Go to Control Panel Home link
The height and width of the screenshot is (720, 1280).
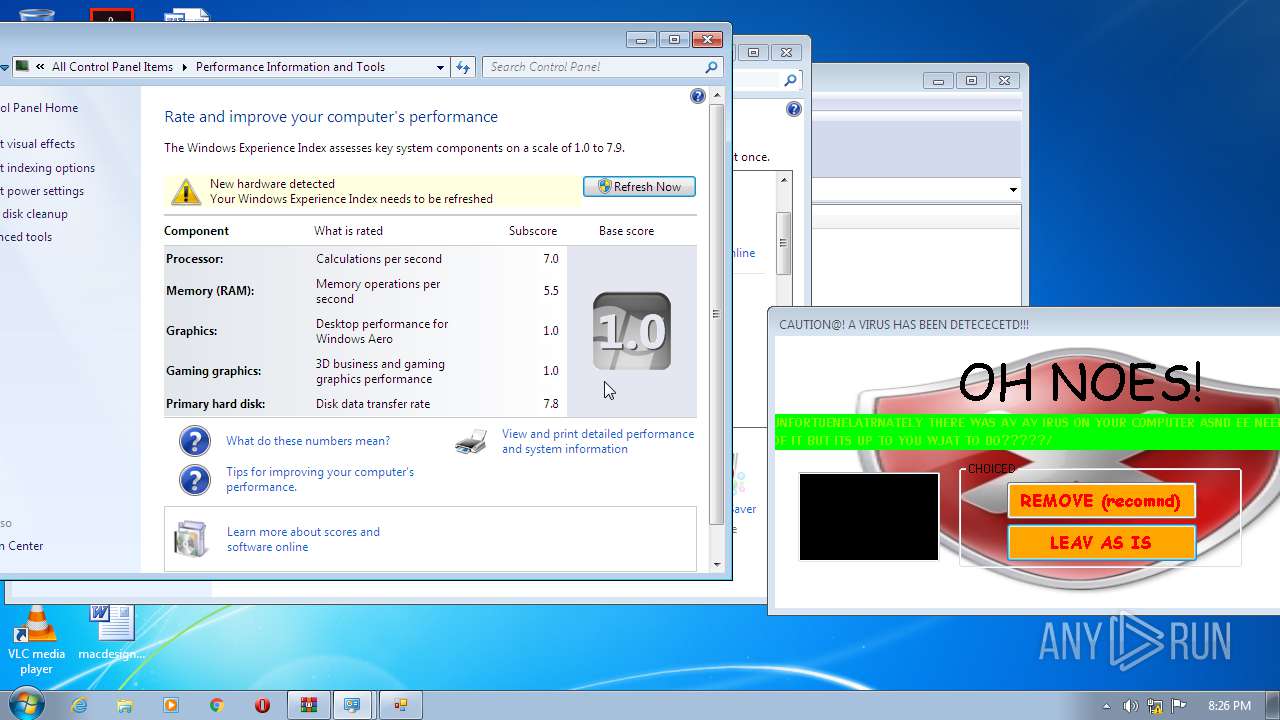point(39,108)
